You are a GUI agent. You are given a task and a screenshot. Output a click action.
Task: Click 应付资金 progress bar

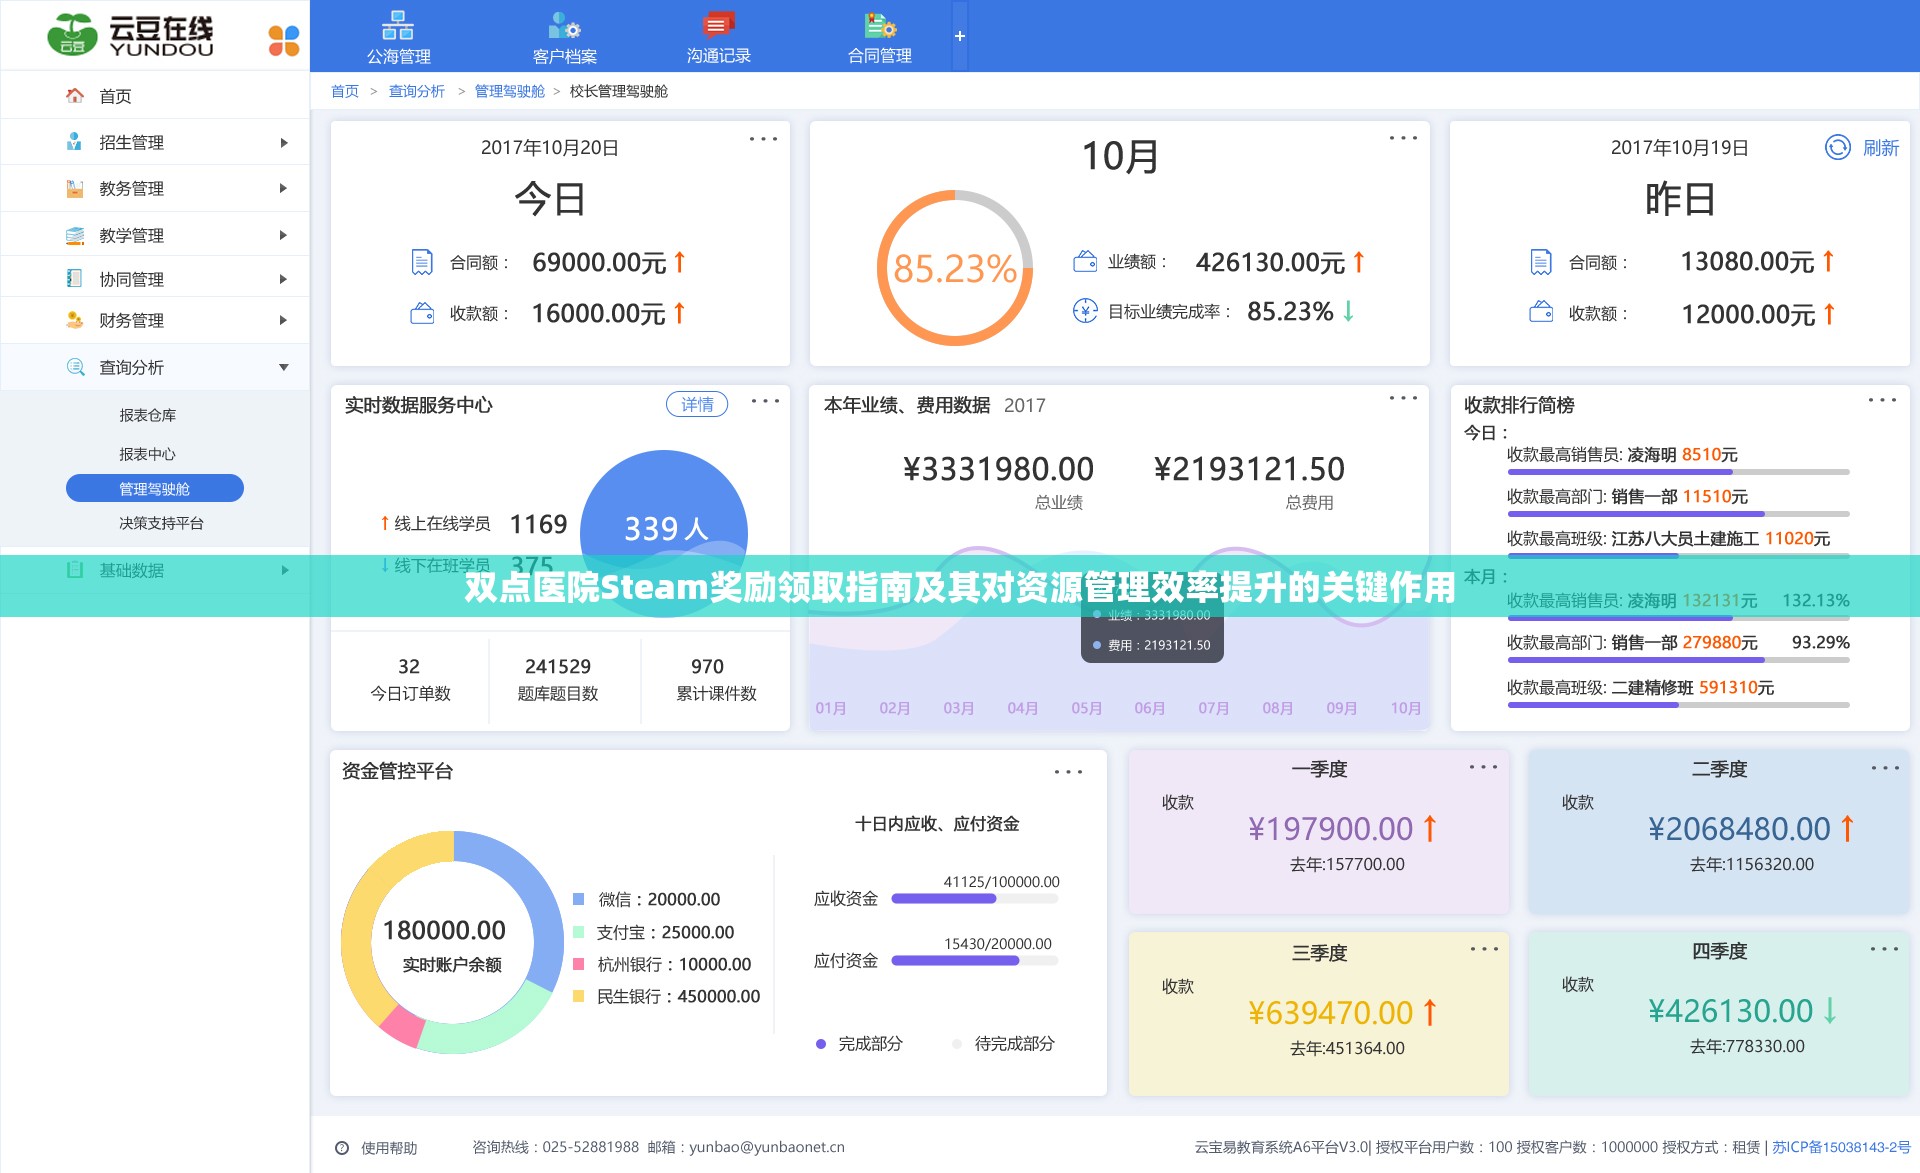pos(975,960)
